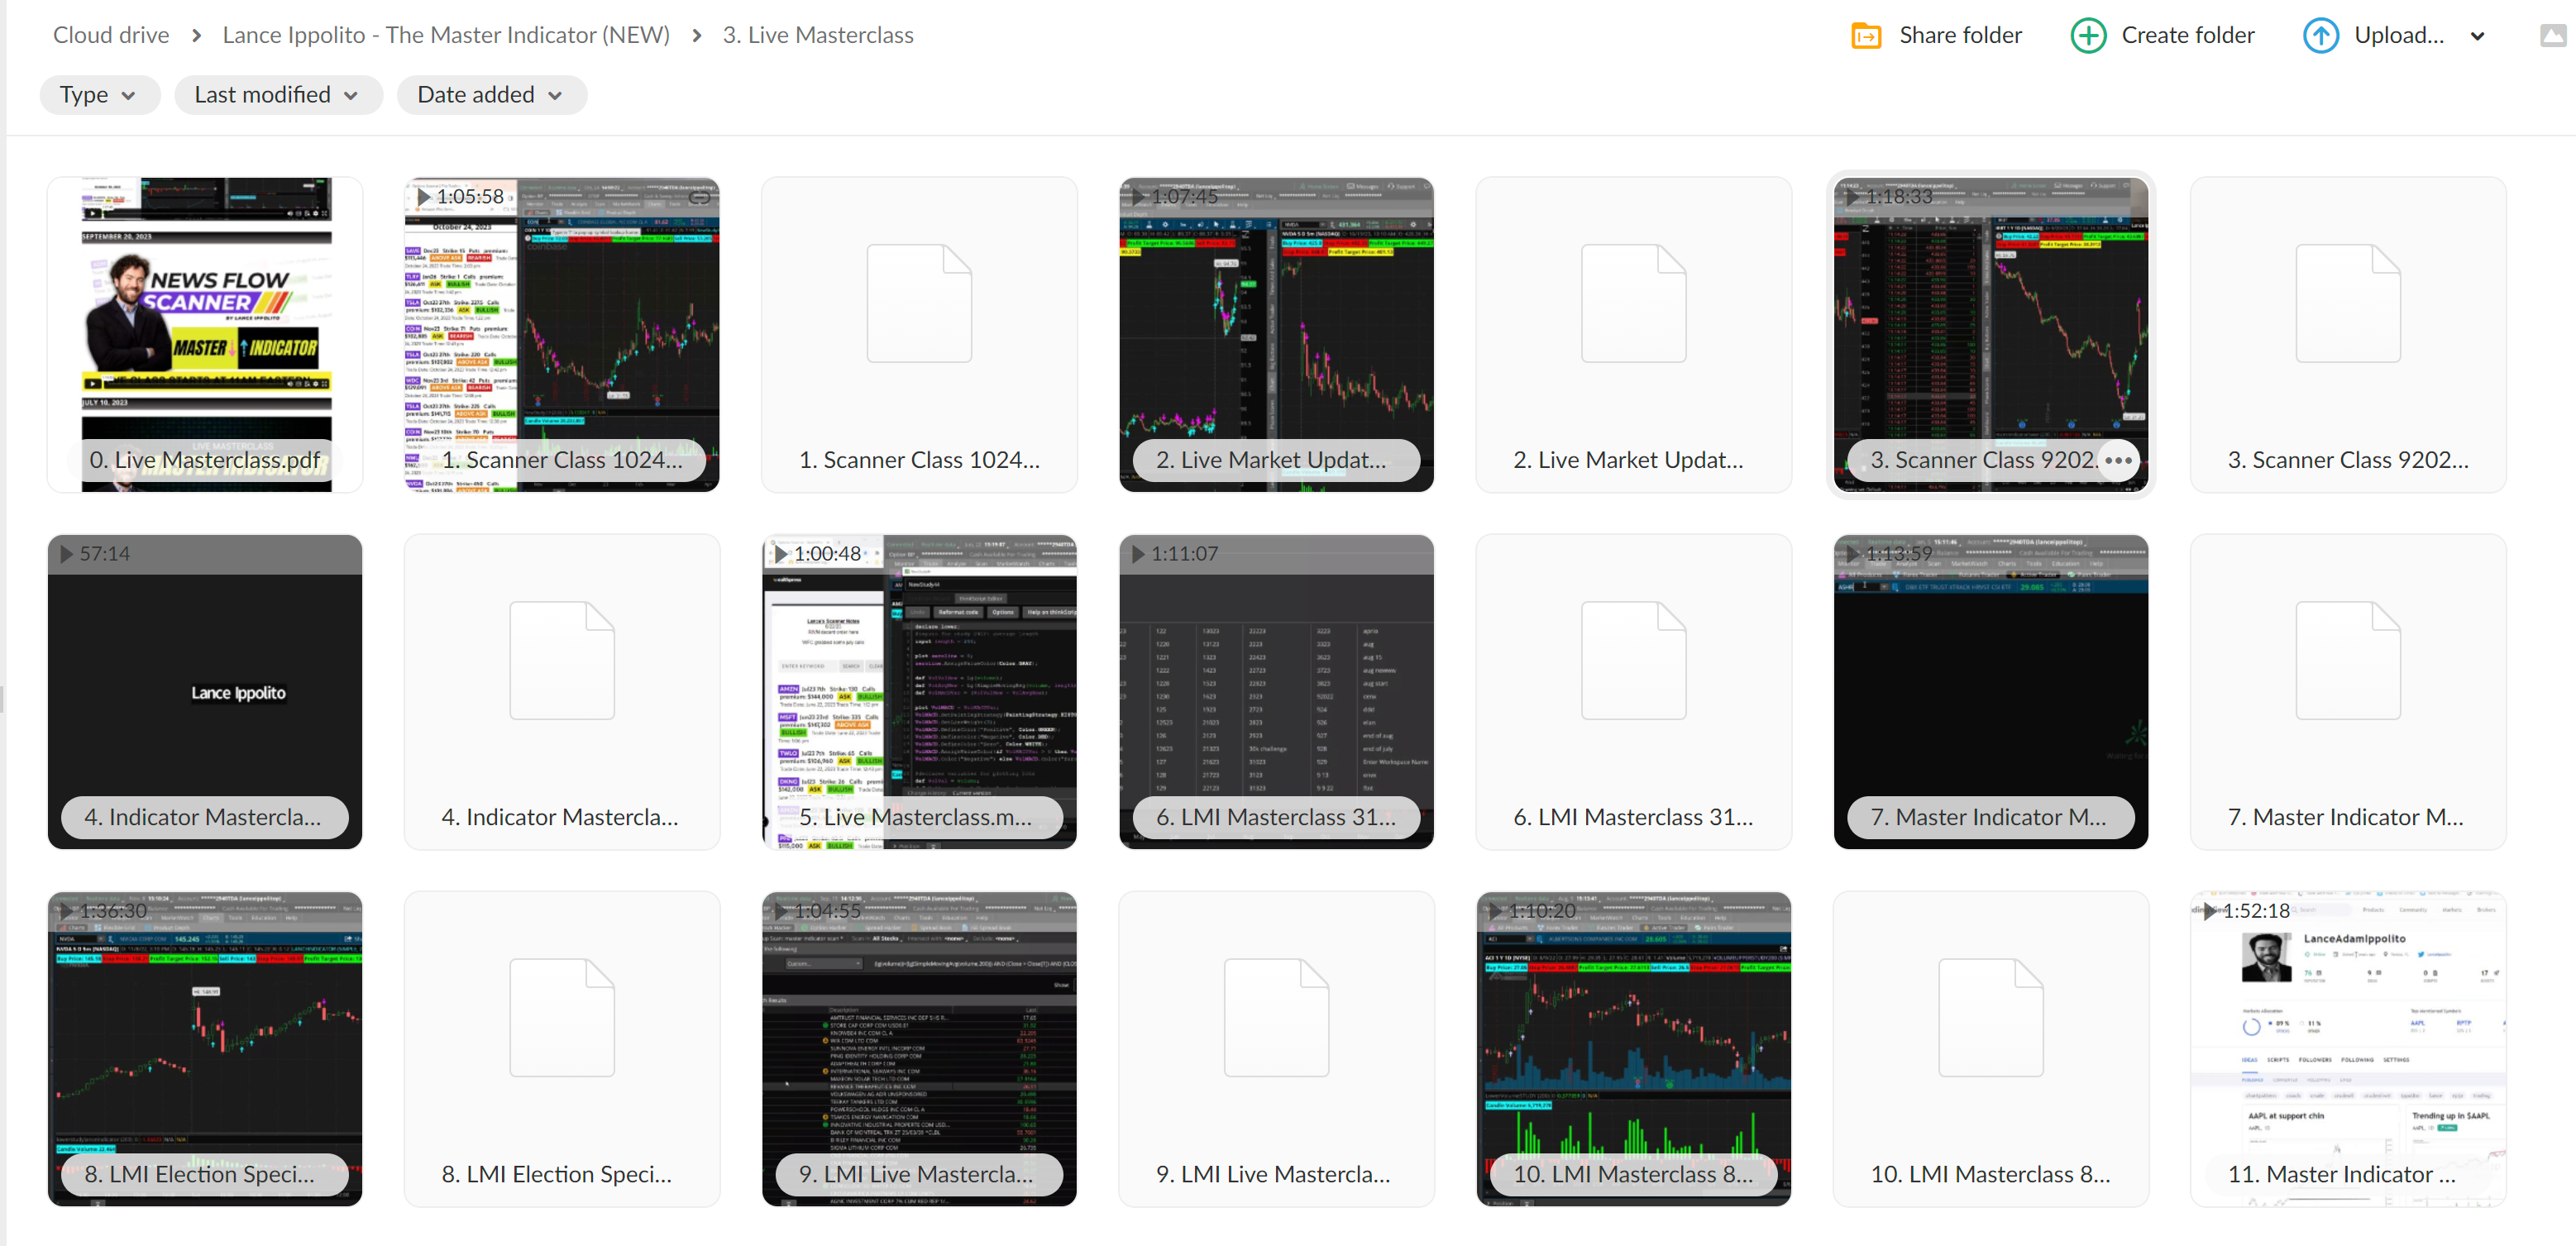
Task: Open the Last modified filter dropdown
Action: pos(278,95)
